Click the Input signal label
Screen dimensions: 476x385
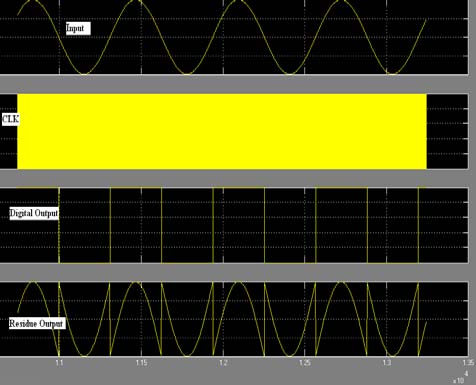coord(78,28)
